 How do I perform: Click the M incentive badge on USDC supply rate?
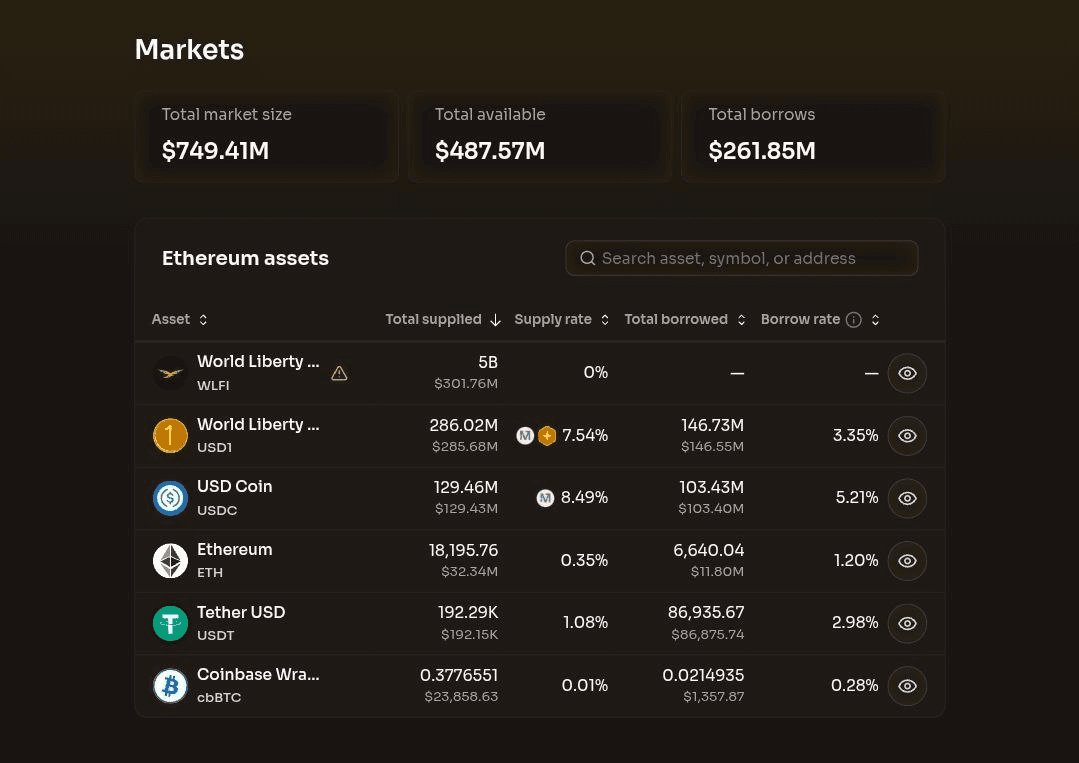[x=545, y=498]
